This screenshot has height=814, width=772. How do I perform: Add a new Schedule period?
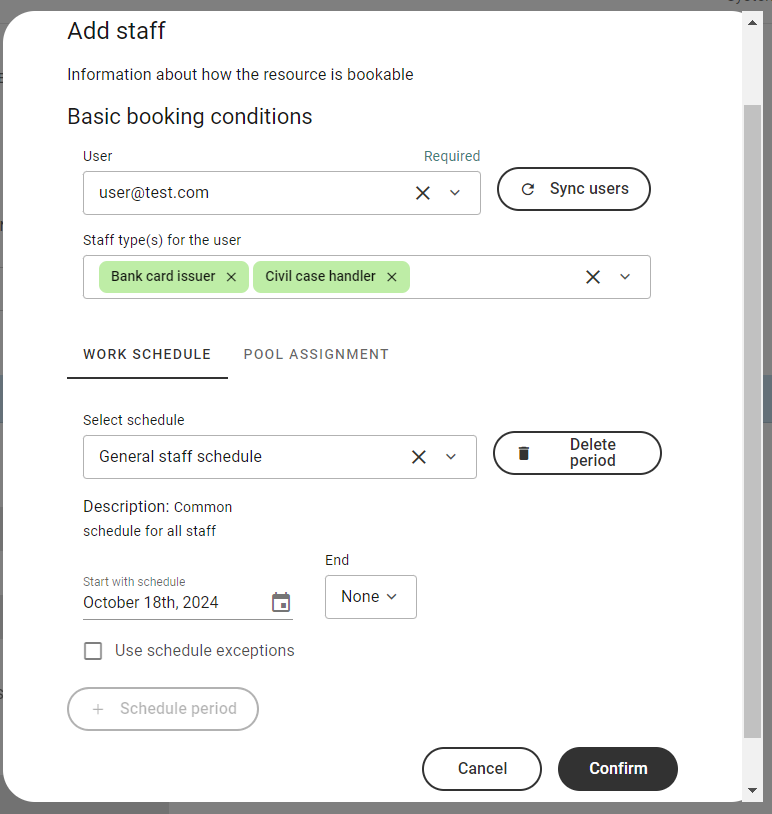[x=163, y=709]
